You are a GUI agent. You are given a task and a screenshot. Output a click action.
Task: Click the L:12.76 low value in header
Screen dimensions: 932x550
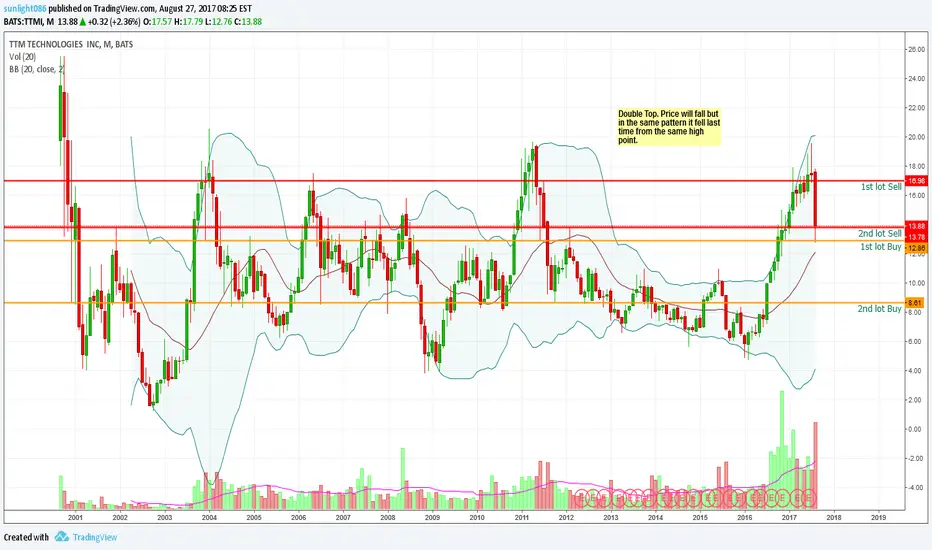pyautogui.click(x=219, y=22)
